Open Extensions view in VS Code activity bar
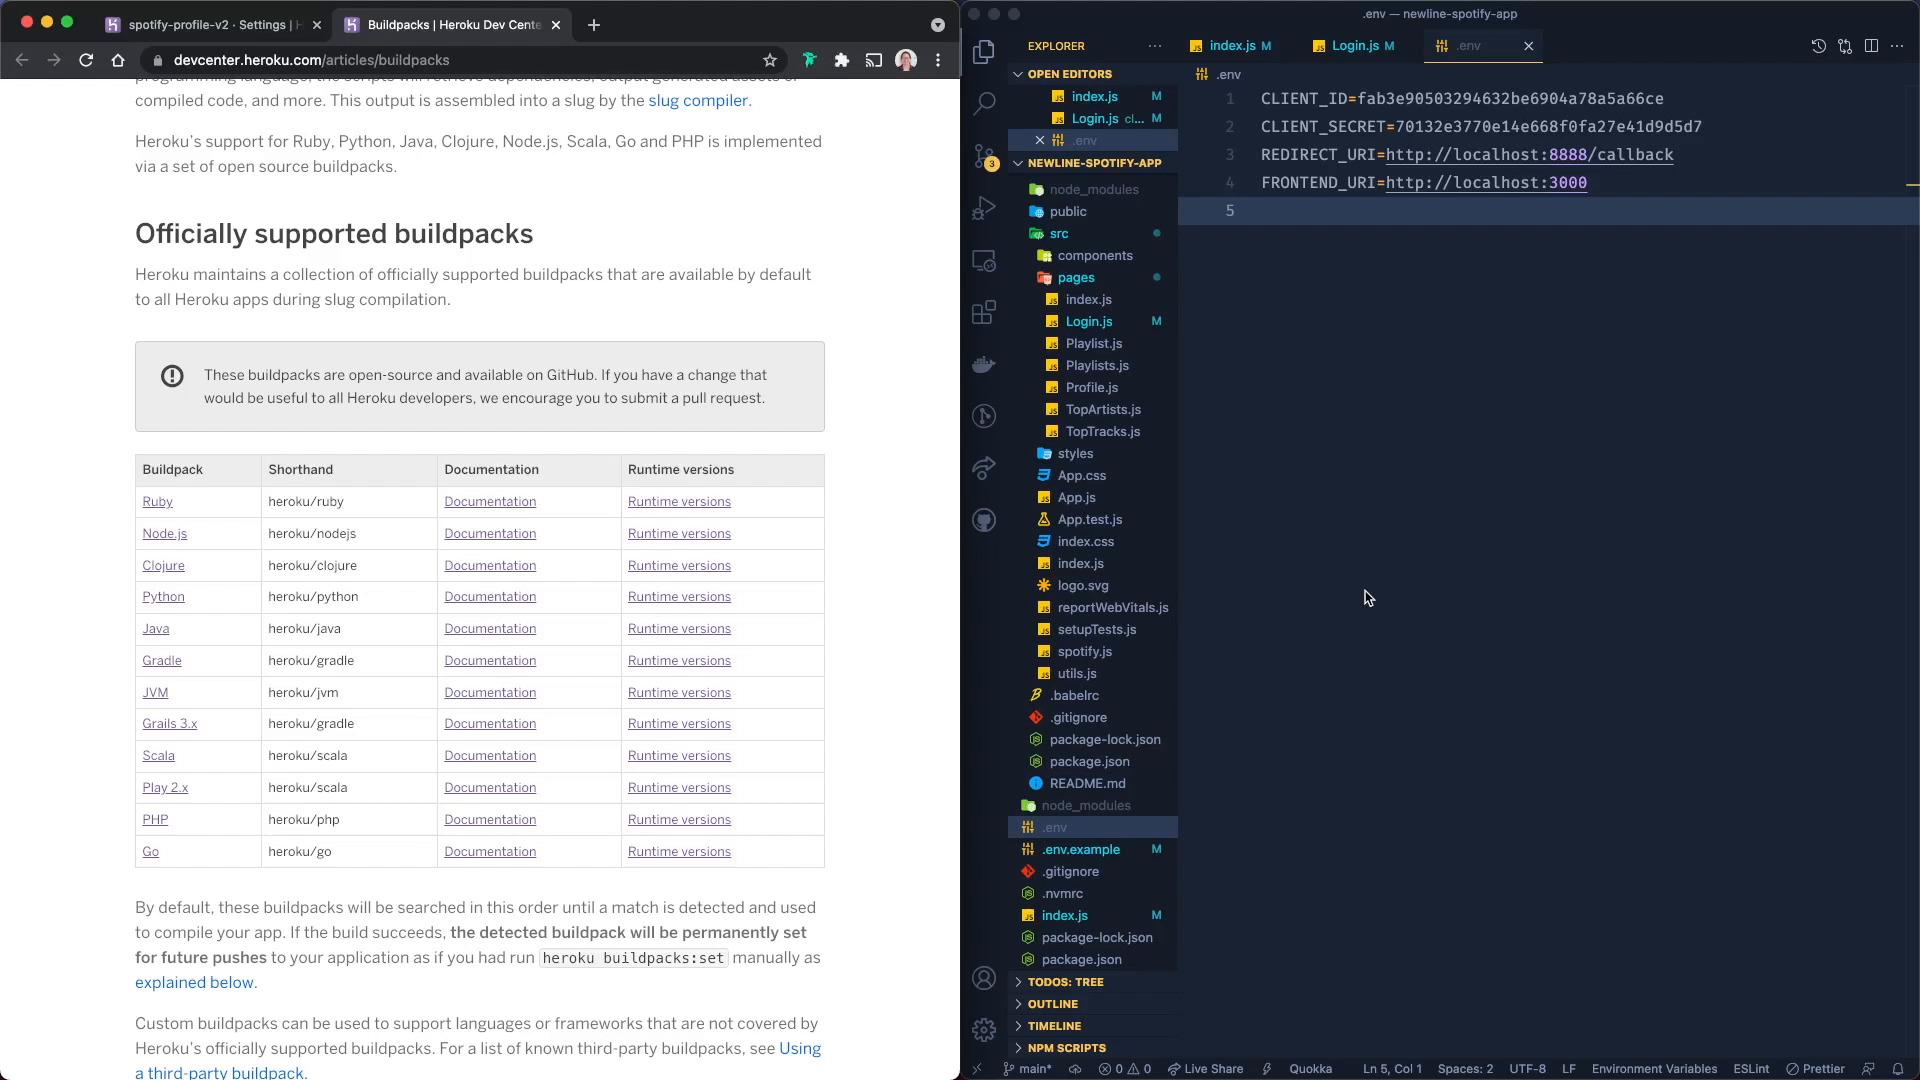The image size is (1920, 1080). click(984, 312)
